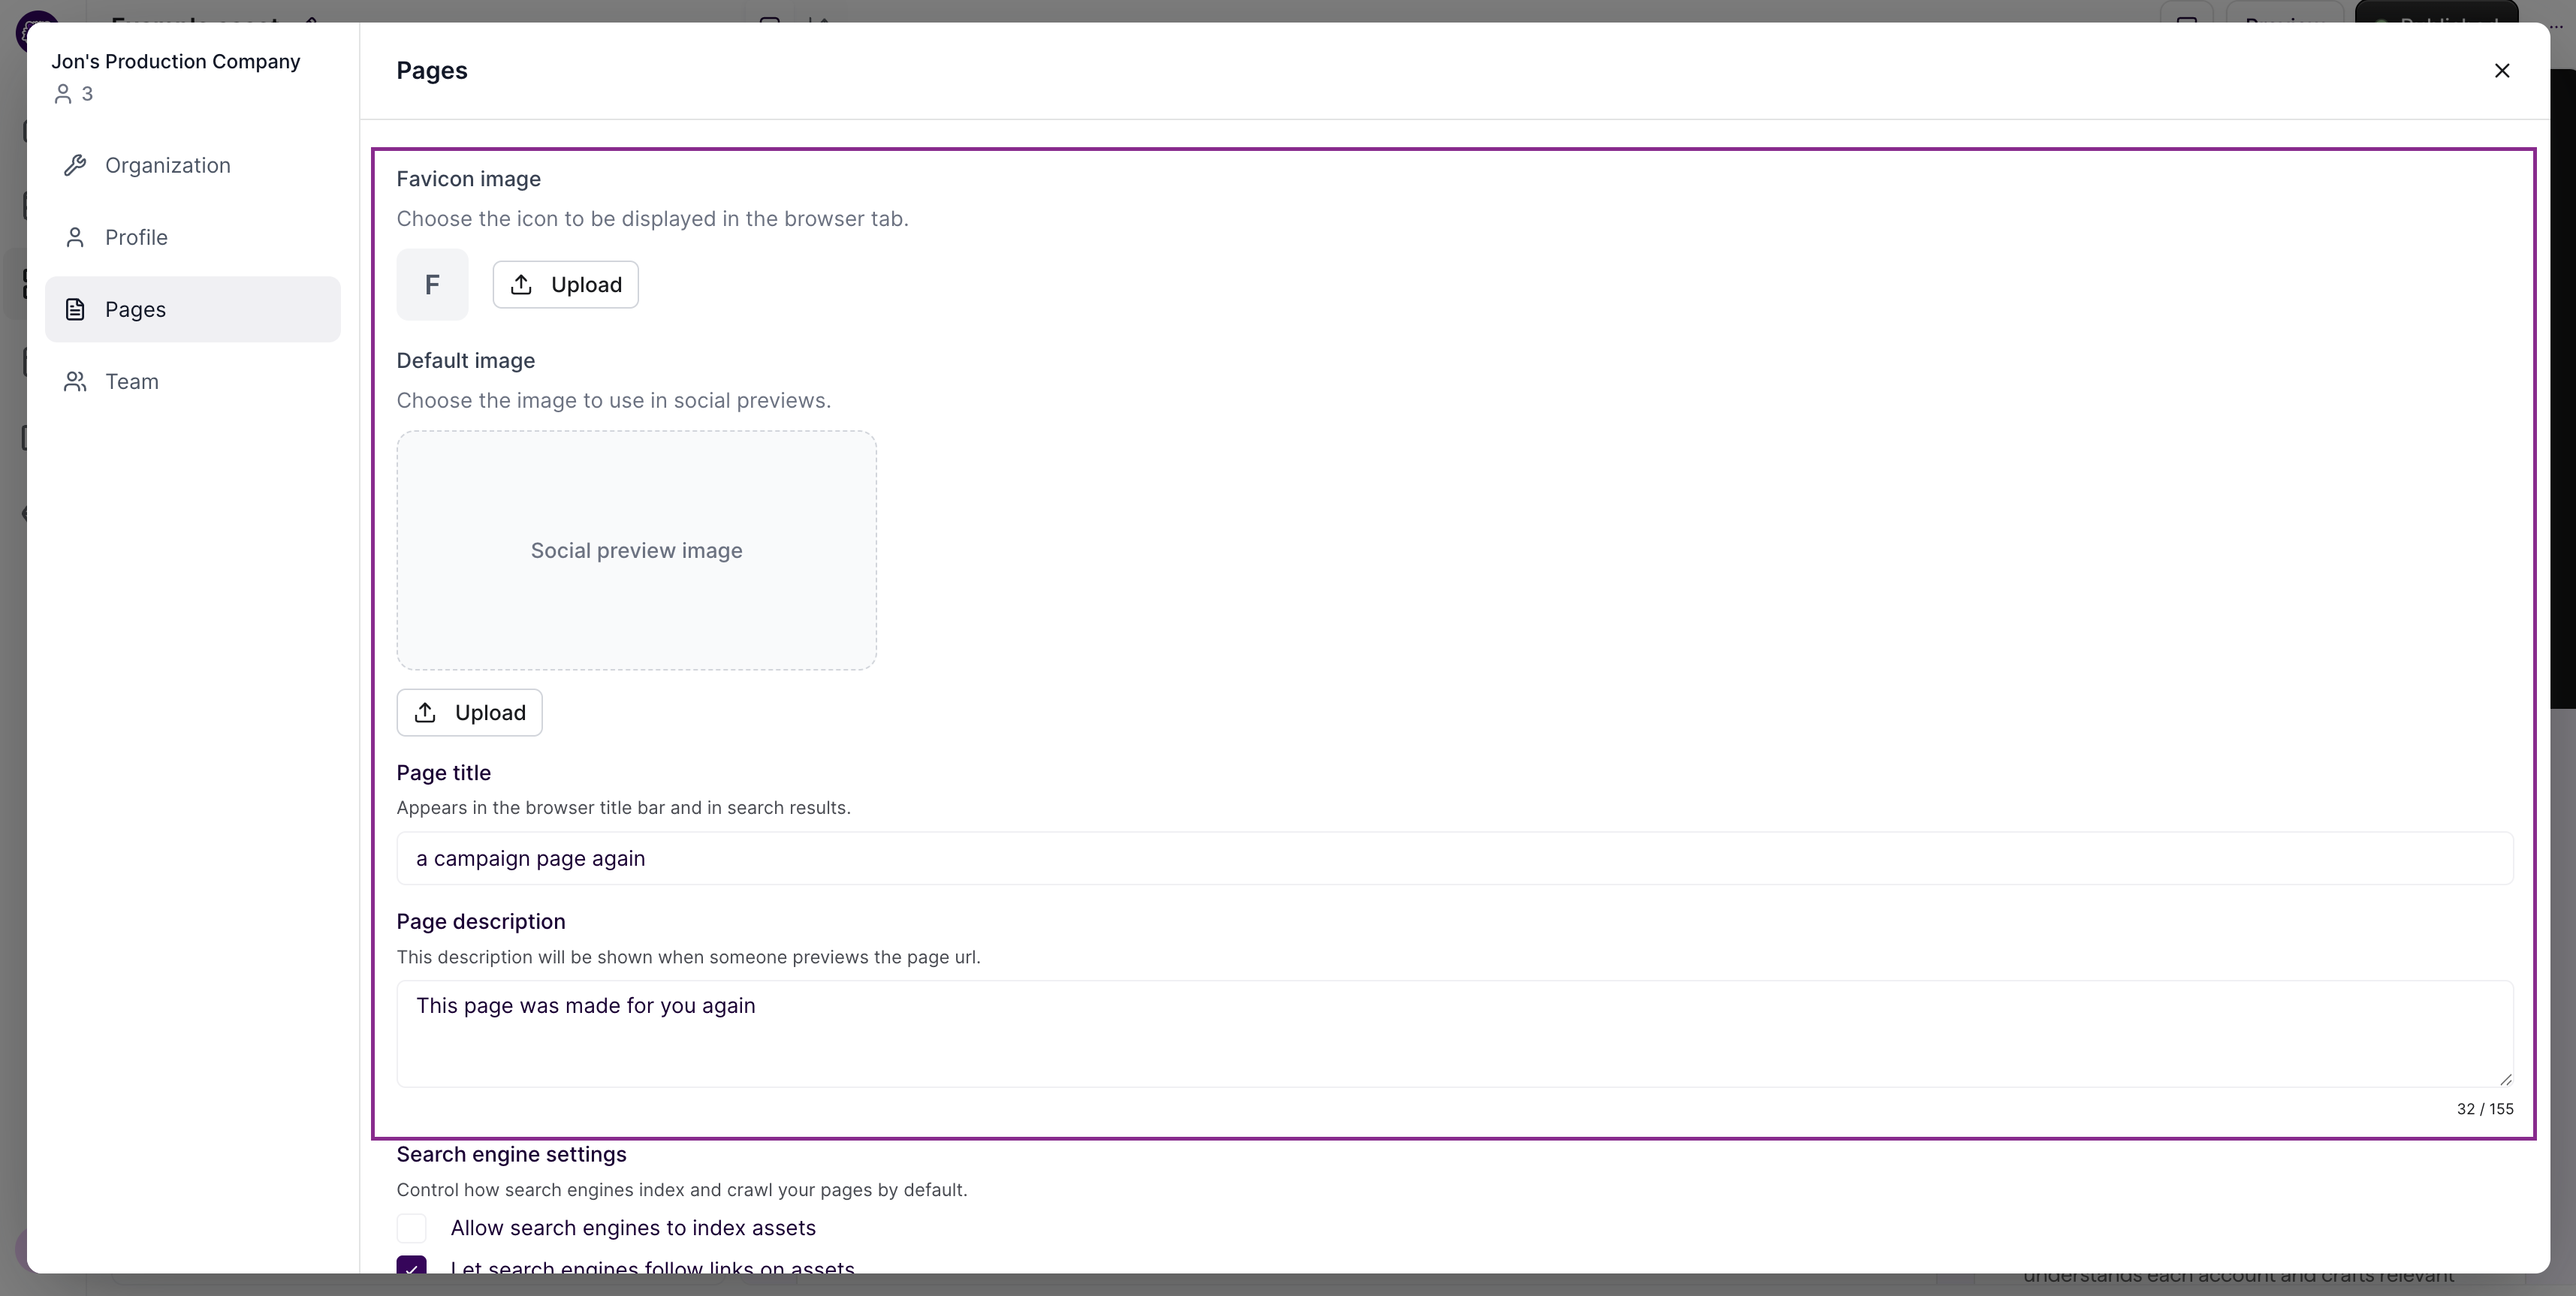Click the document icon beside Pages
Viewport: 2576px width, 1296px height.
[75, 309]
